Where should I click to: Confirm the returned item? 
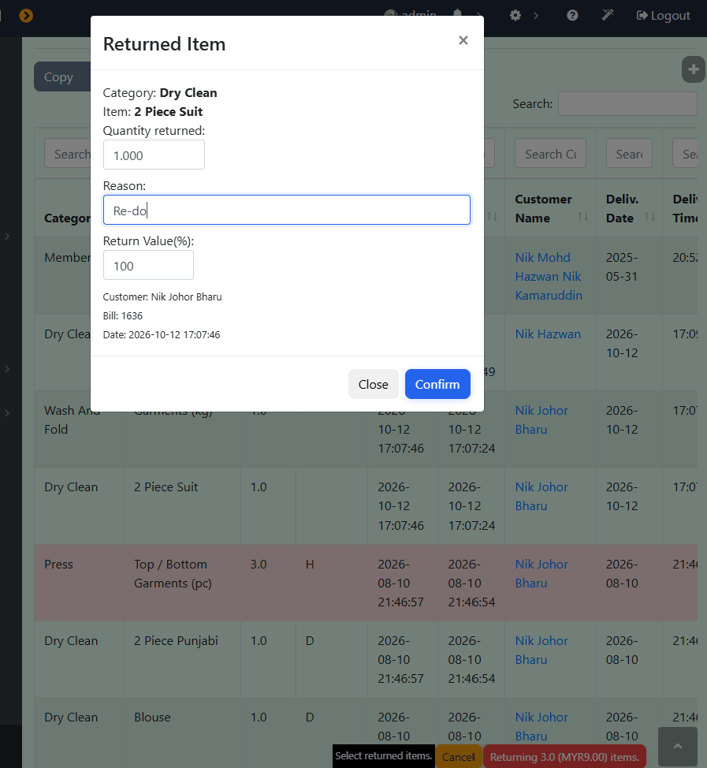tap(437, 384)
